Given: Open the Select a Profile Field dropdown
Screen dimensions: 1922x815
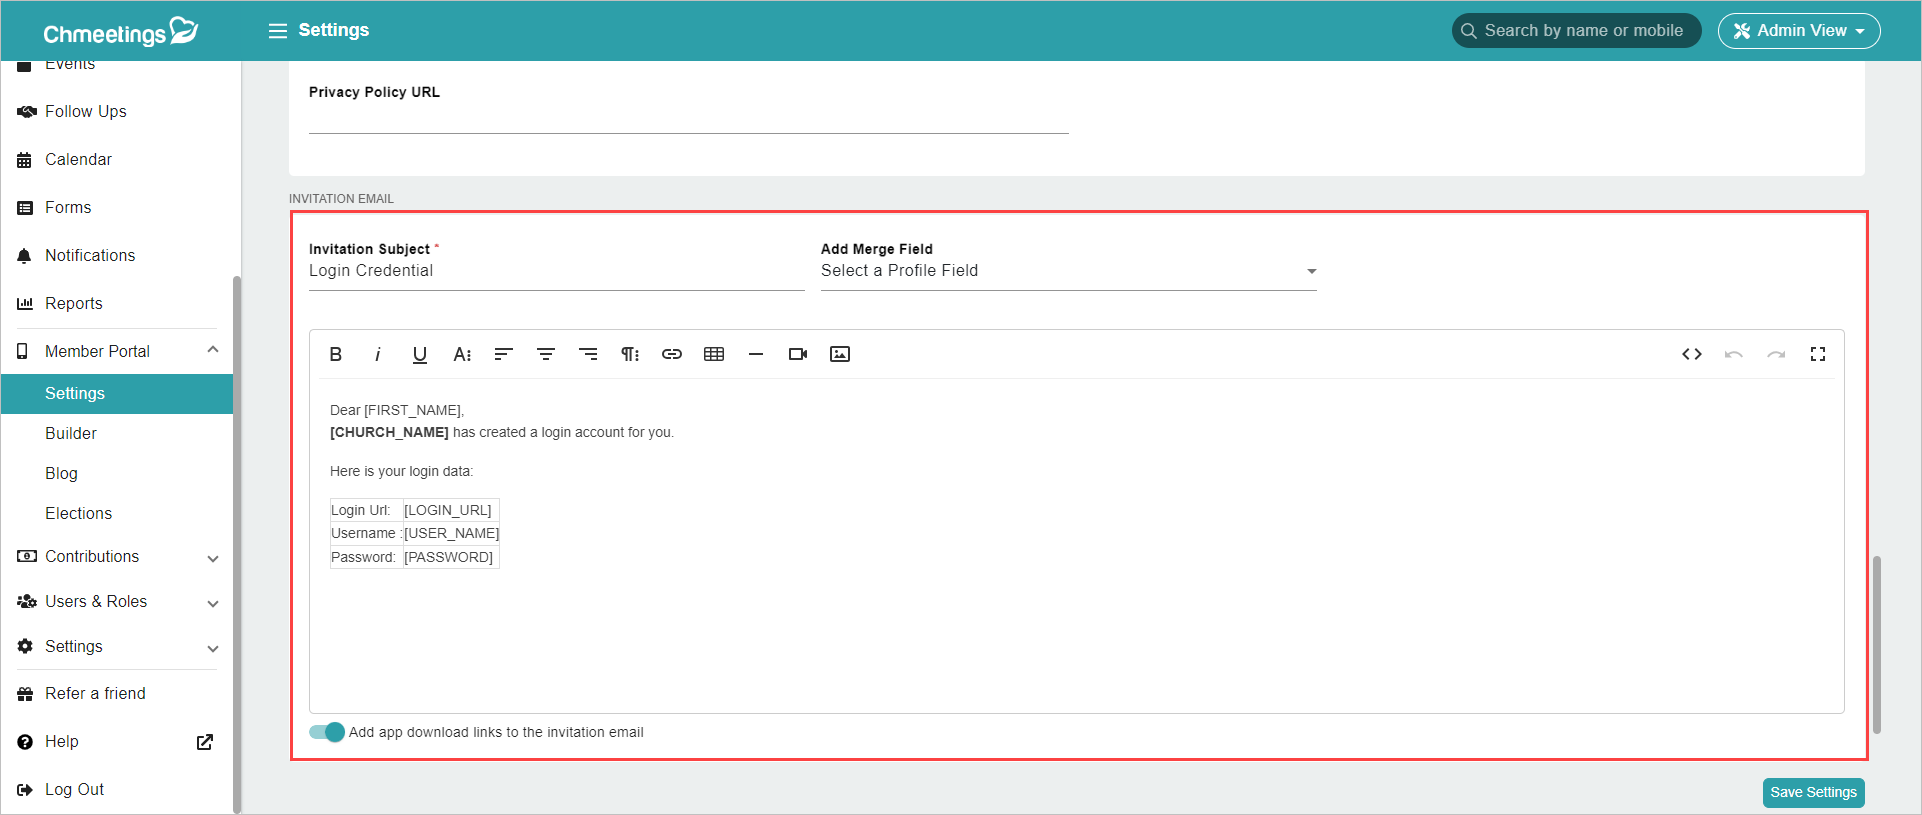Looking at the screenshot, I should (1068, 271).
